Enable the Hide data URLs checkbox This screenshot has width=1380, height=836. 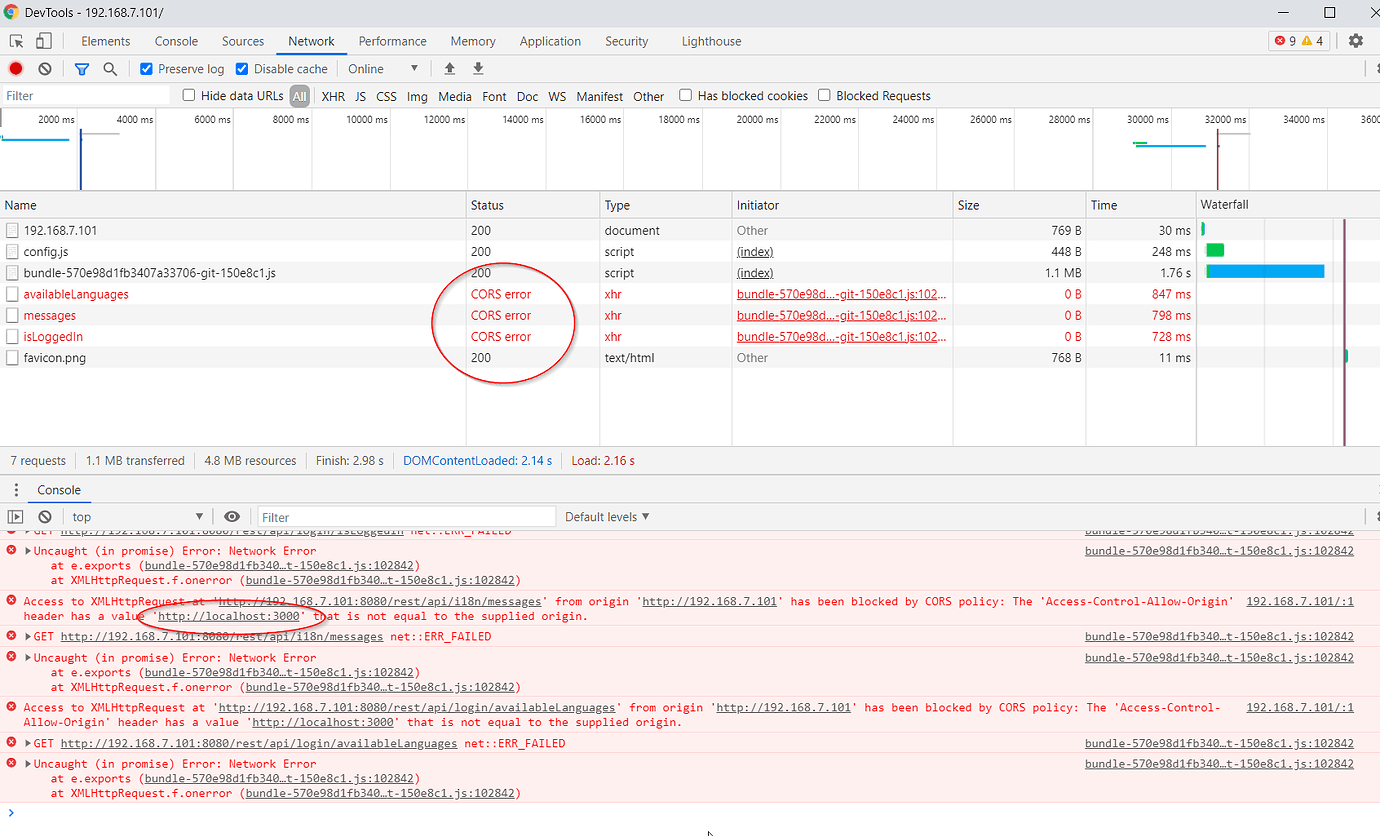tap(189, 95)
